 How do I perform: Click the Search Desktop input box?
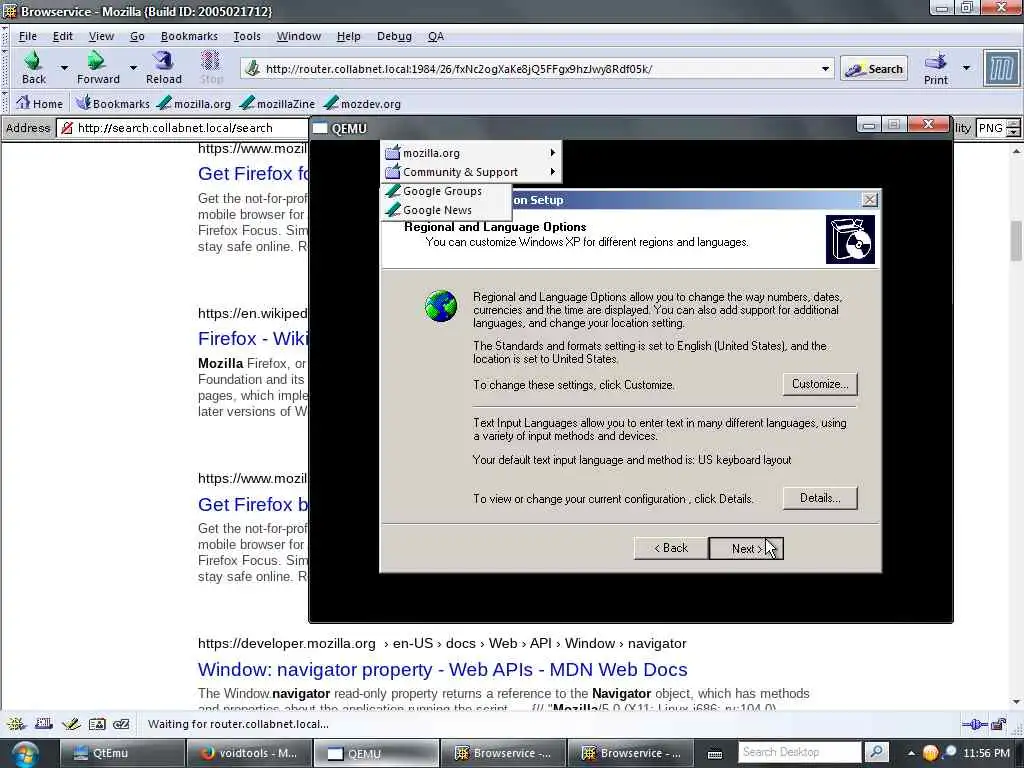tap(800, 752)
